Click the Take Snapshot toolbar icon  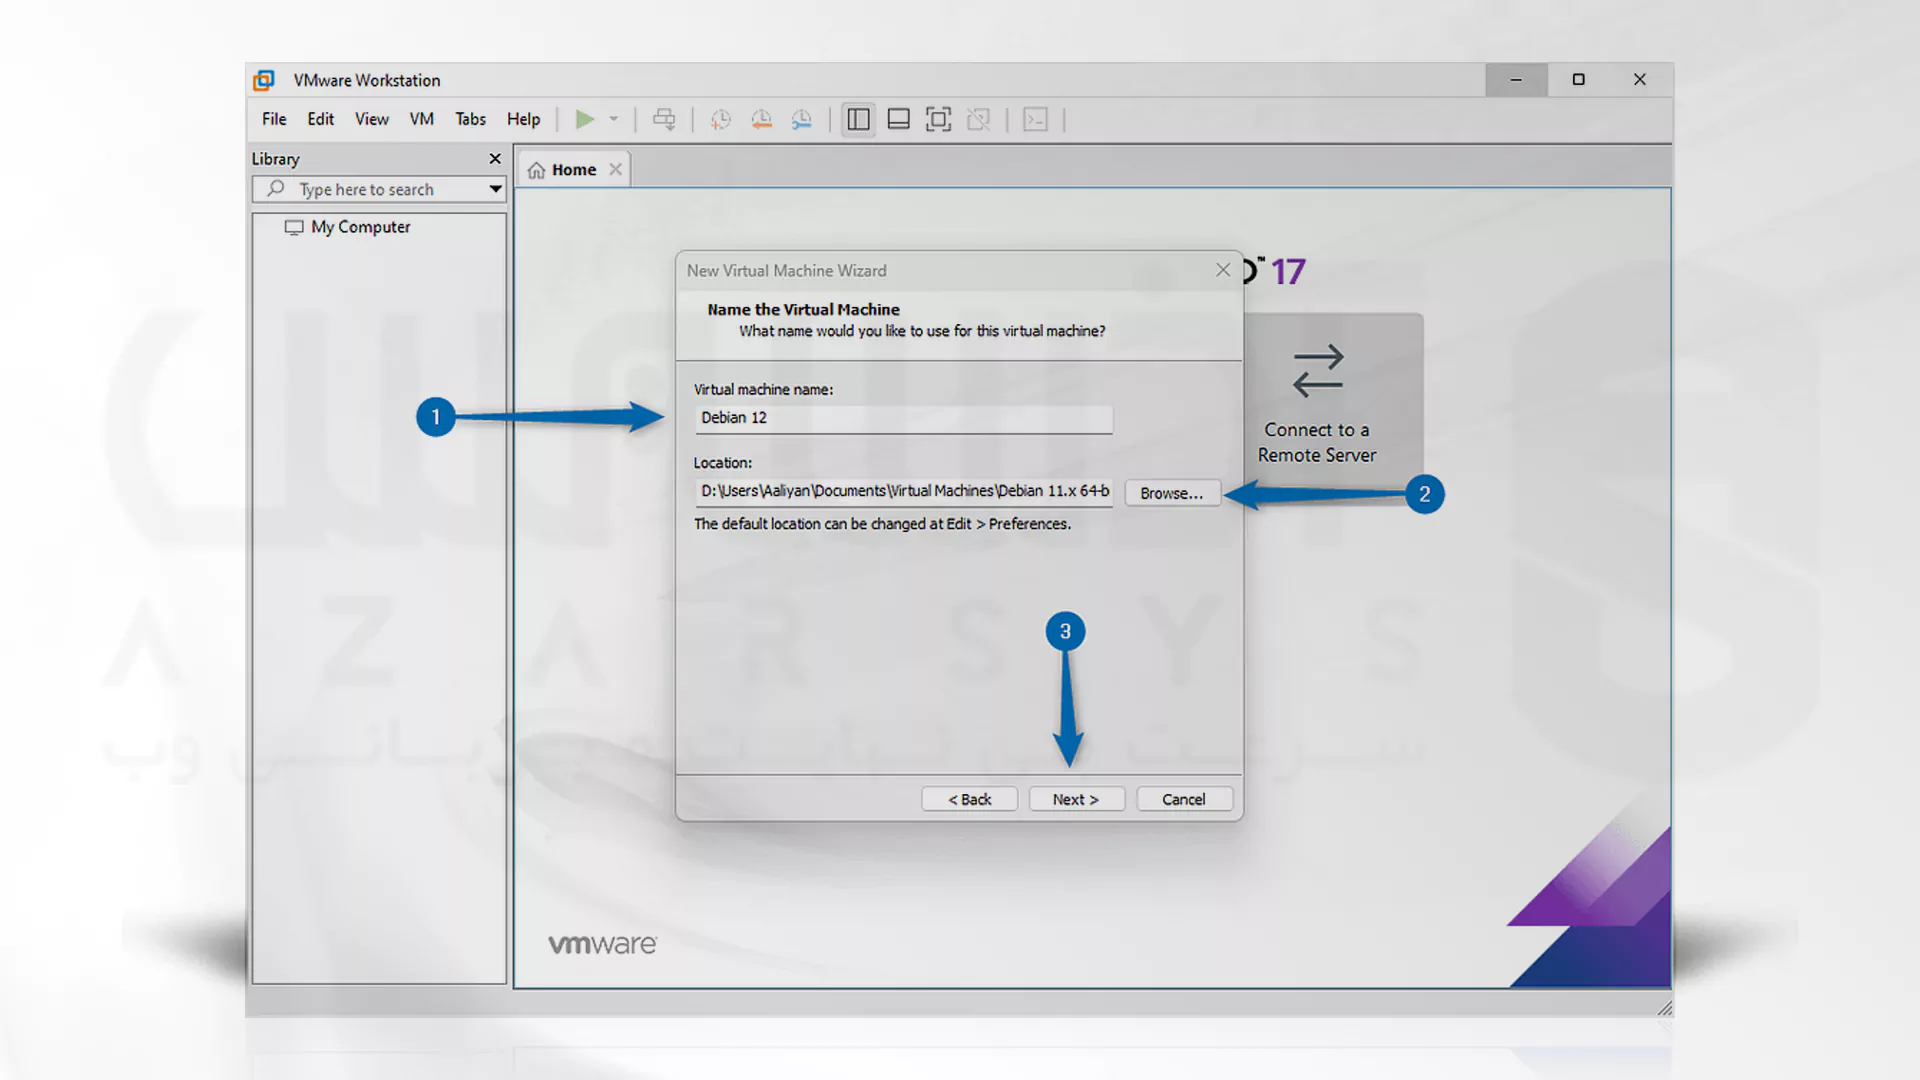point(720,120)
